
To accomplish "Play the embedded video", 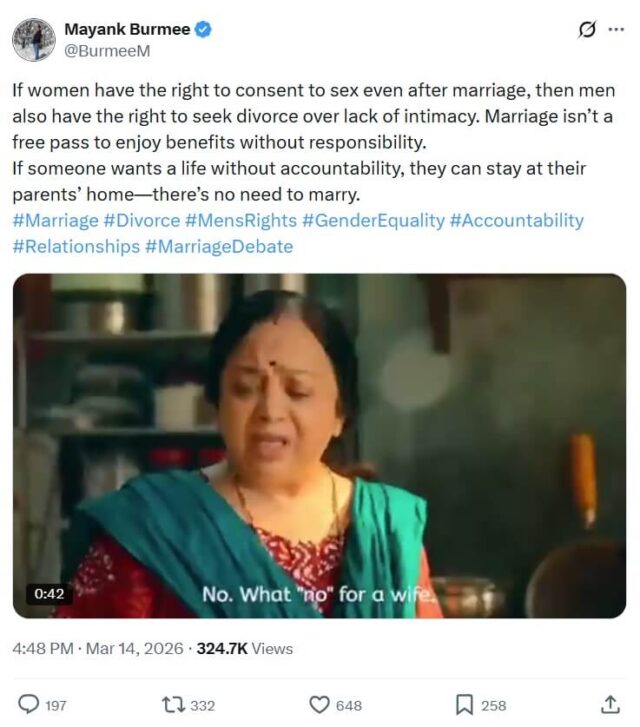I will pos(319,446).
